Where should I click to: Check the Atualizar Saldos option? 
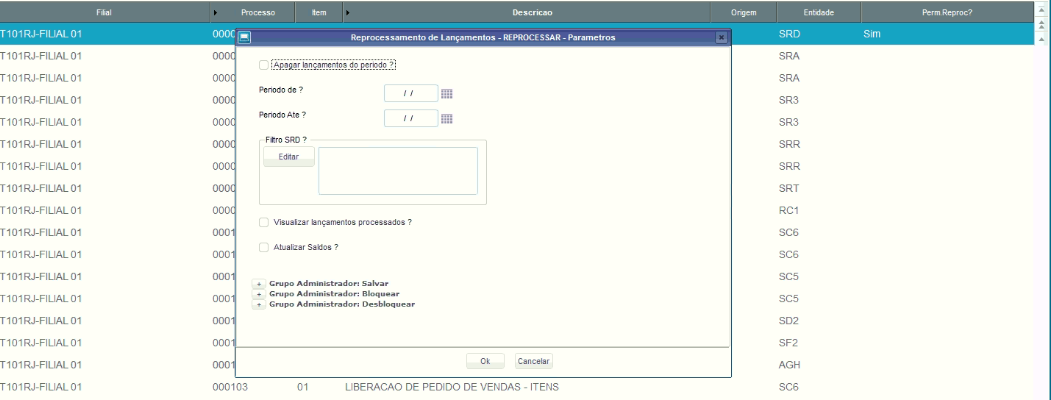[264, 247]
